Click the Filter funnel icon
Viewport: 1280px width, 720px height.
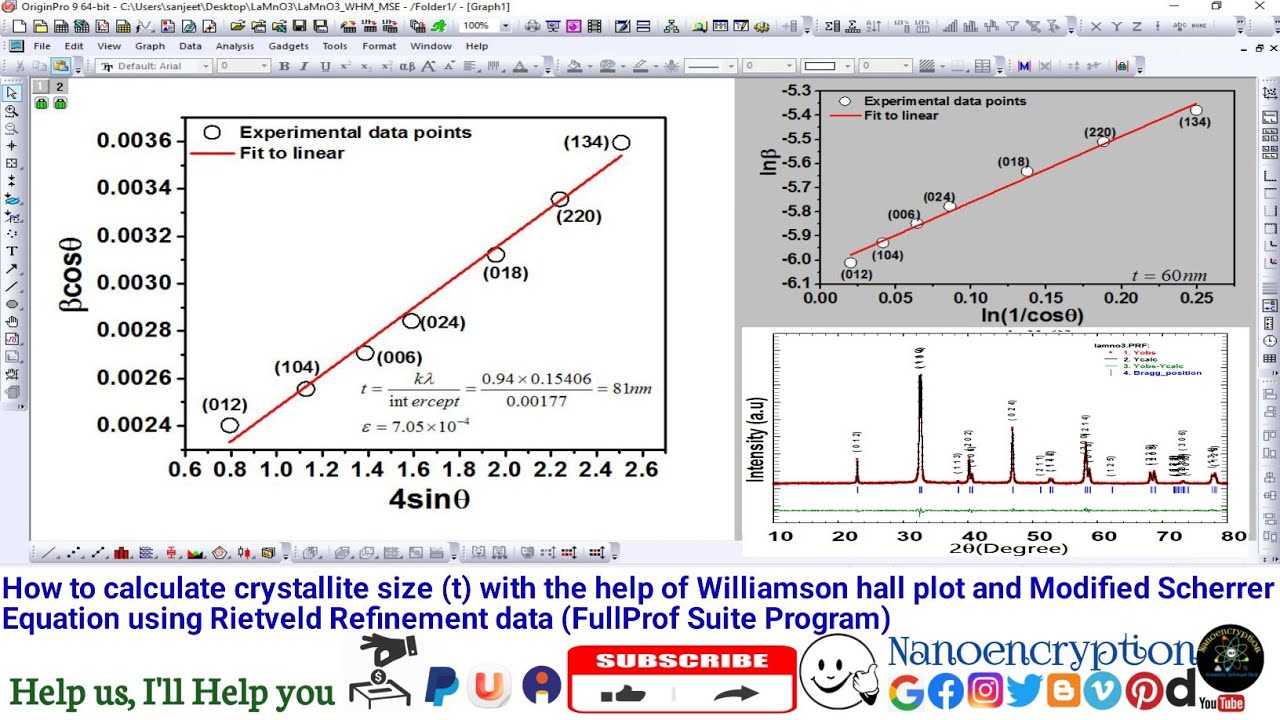click(1012, 26)
